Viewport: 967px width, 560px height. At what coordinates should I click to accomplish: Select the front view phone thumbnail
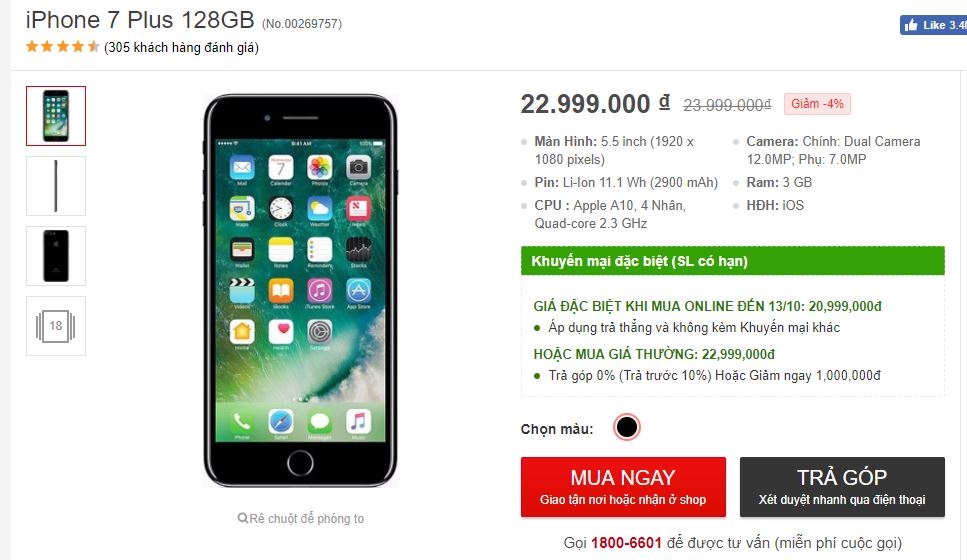pos(56,116)
